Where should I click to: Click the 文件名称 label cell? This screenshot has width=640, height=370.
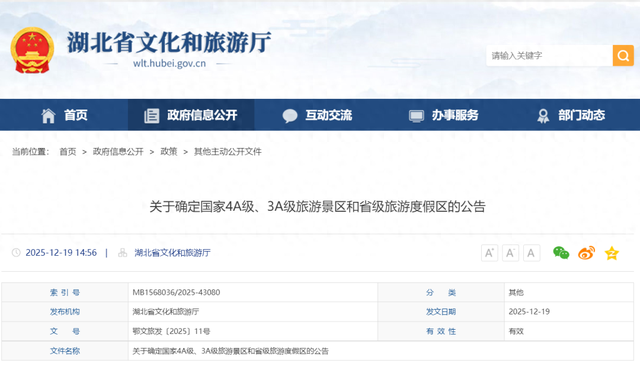point(65,351)
